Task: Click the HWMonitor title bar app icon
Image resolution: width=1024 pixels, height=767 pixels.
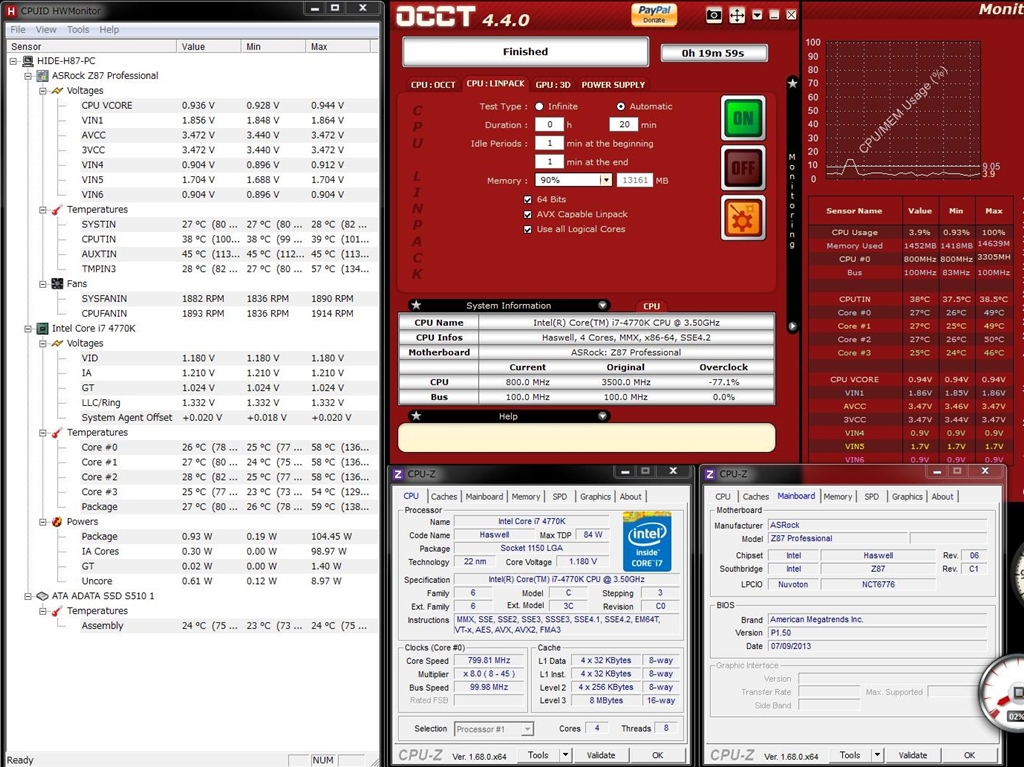Action: click(10, 10)
